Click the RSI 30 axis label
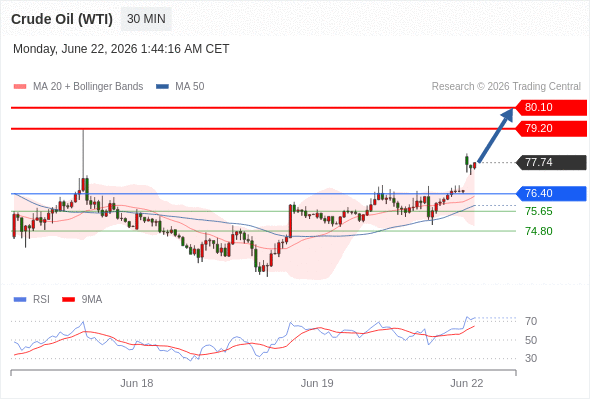This screenshot has width=590, height=400. (x=531, y=358)
